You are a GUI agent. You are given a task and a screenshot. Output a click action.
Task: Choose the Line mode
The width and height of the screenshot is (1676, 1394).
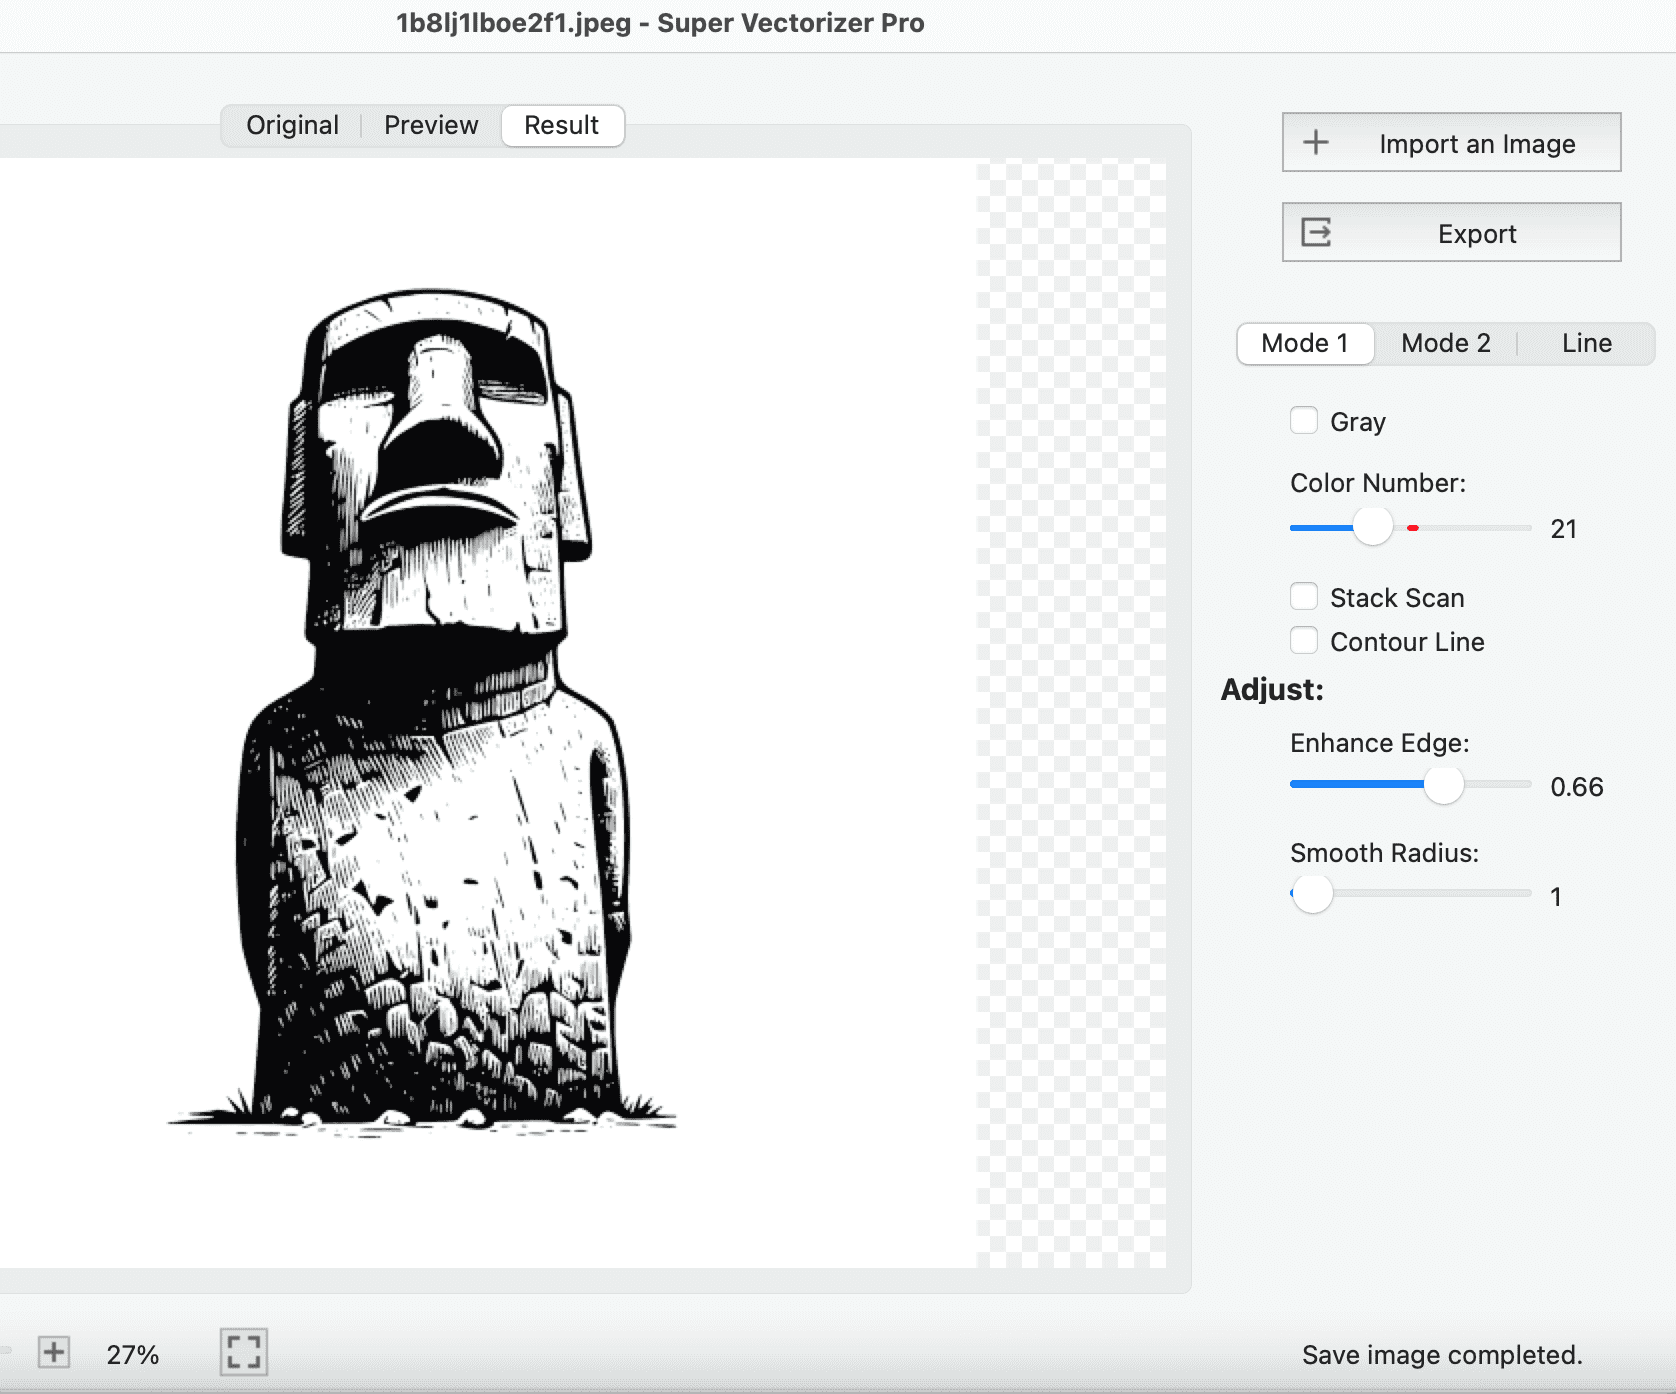pyautogui.click(x=1587, y=343)
